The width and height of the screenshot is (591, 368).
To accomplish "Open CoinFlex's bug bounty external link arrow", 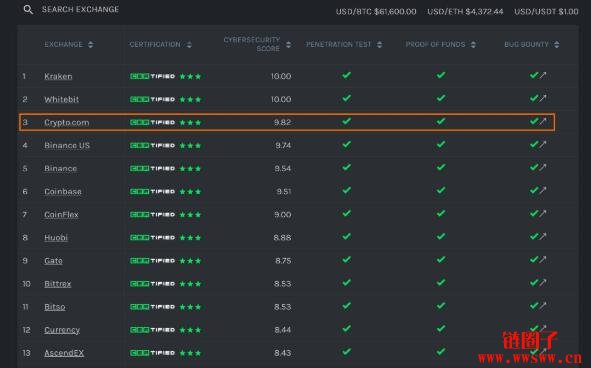I will 543,213.
